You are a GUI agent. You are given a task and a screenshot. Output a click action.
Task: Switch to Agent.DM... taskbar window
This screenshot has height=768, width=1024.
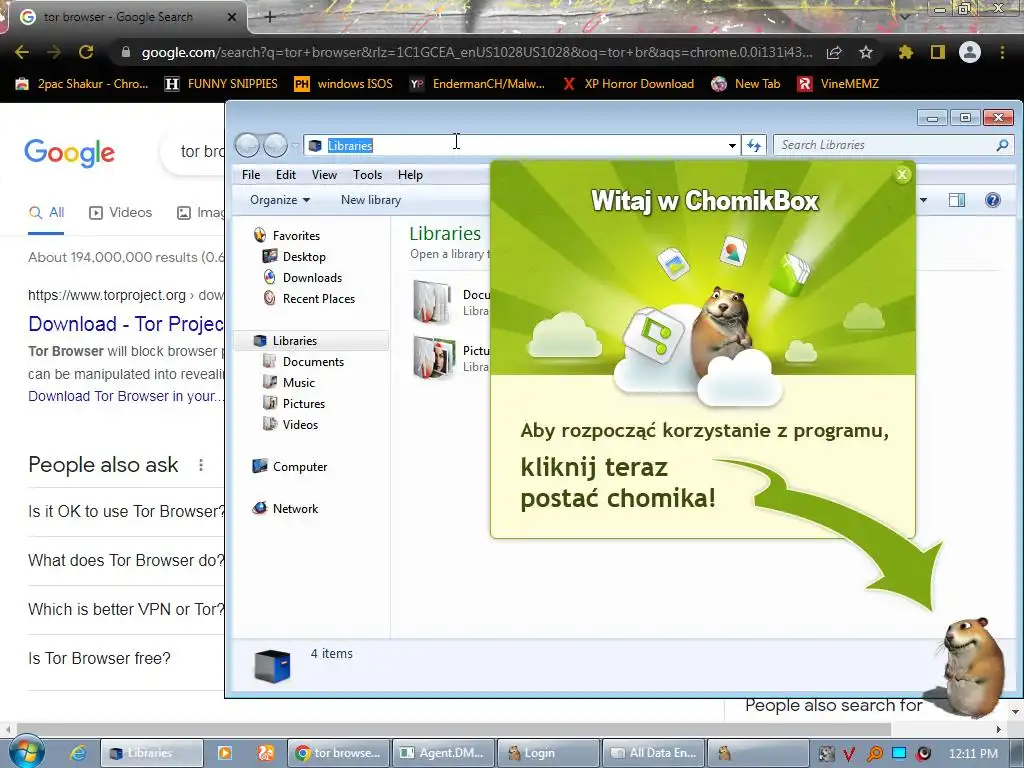[442, 753]
